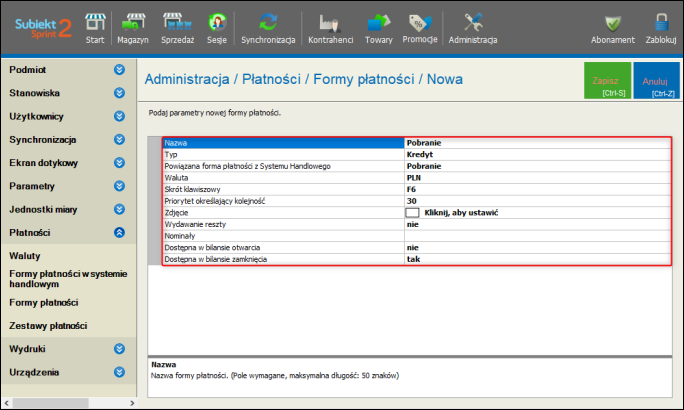Expand the Podmiot sidebar section
This screenshot has height=410, width=684.
coord(119,70)
